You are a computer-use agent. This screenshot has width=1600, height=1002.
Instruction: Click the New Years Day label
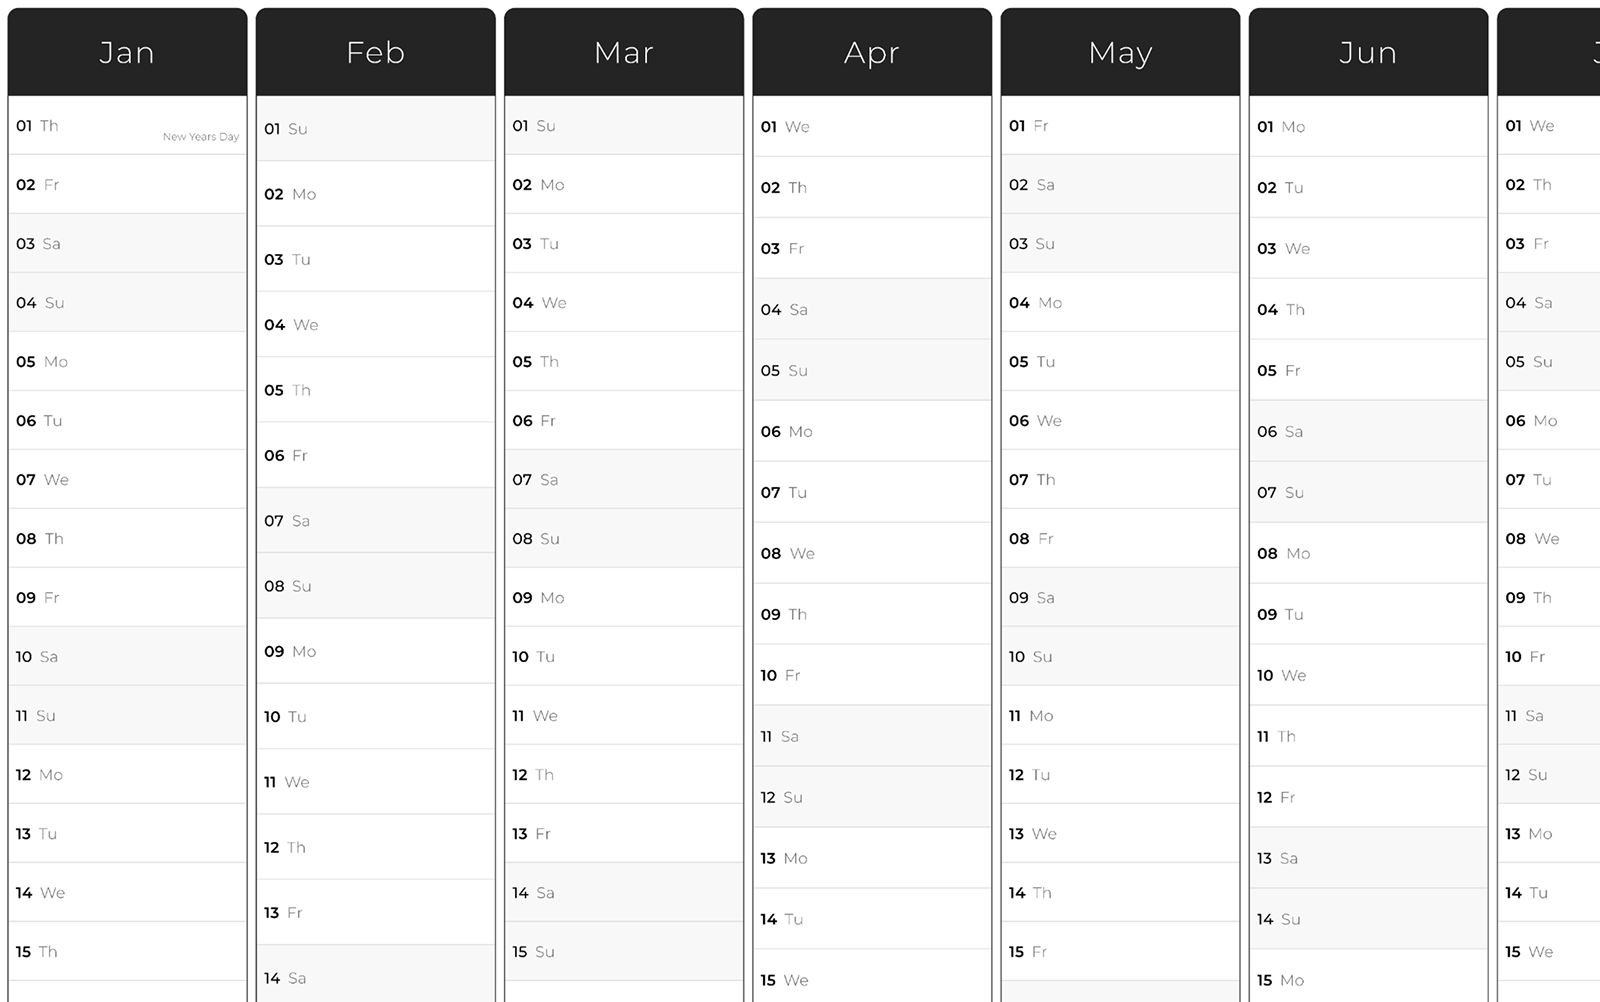[x=201, y=137]
